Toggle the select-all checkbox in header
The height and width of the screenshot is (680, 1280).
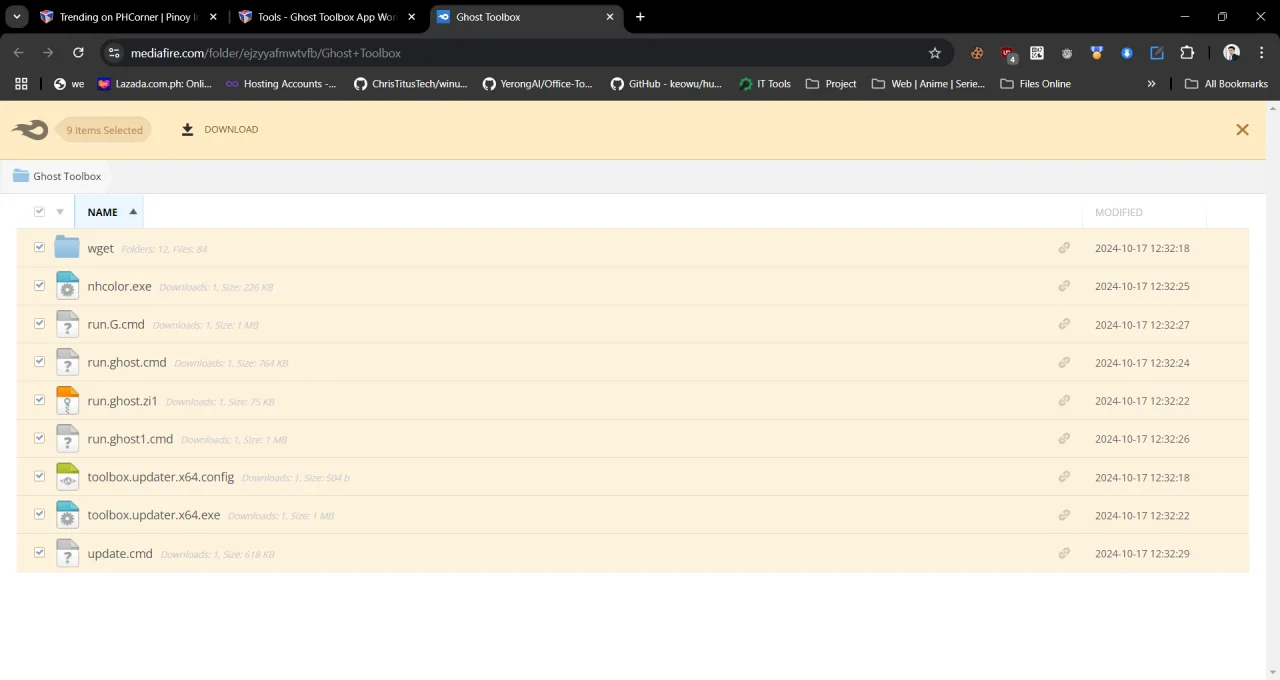click(40, 211)
